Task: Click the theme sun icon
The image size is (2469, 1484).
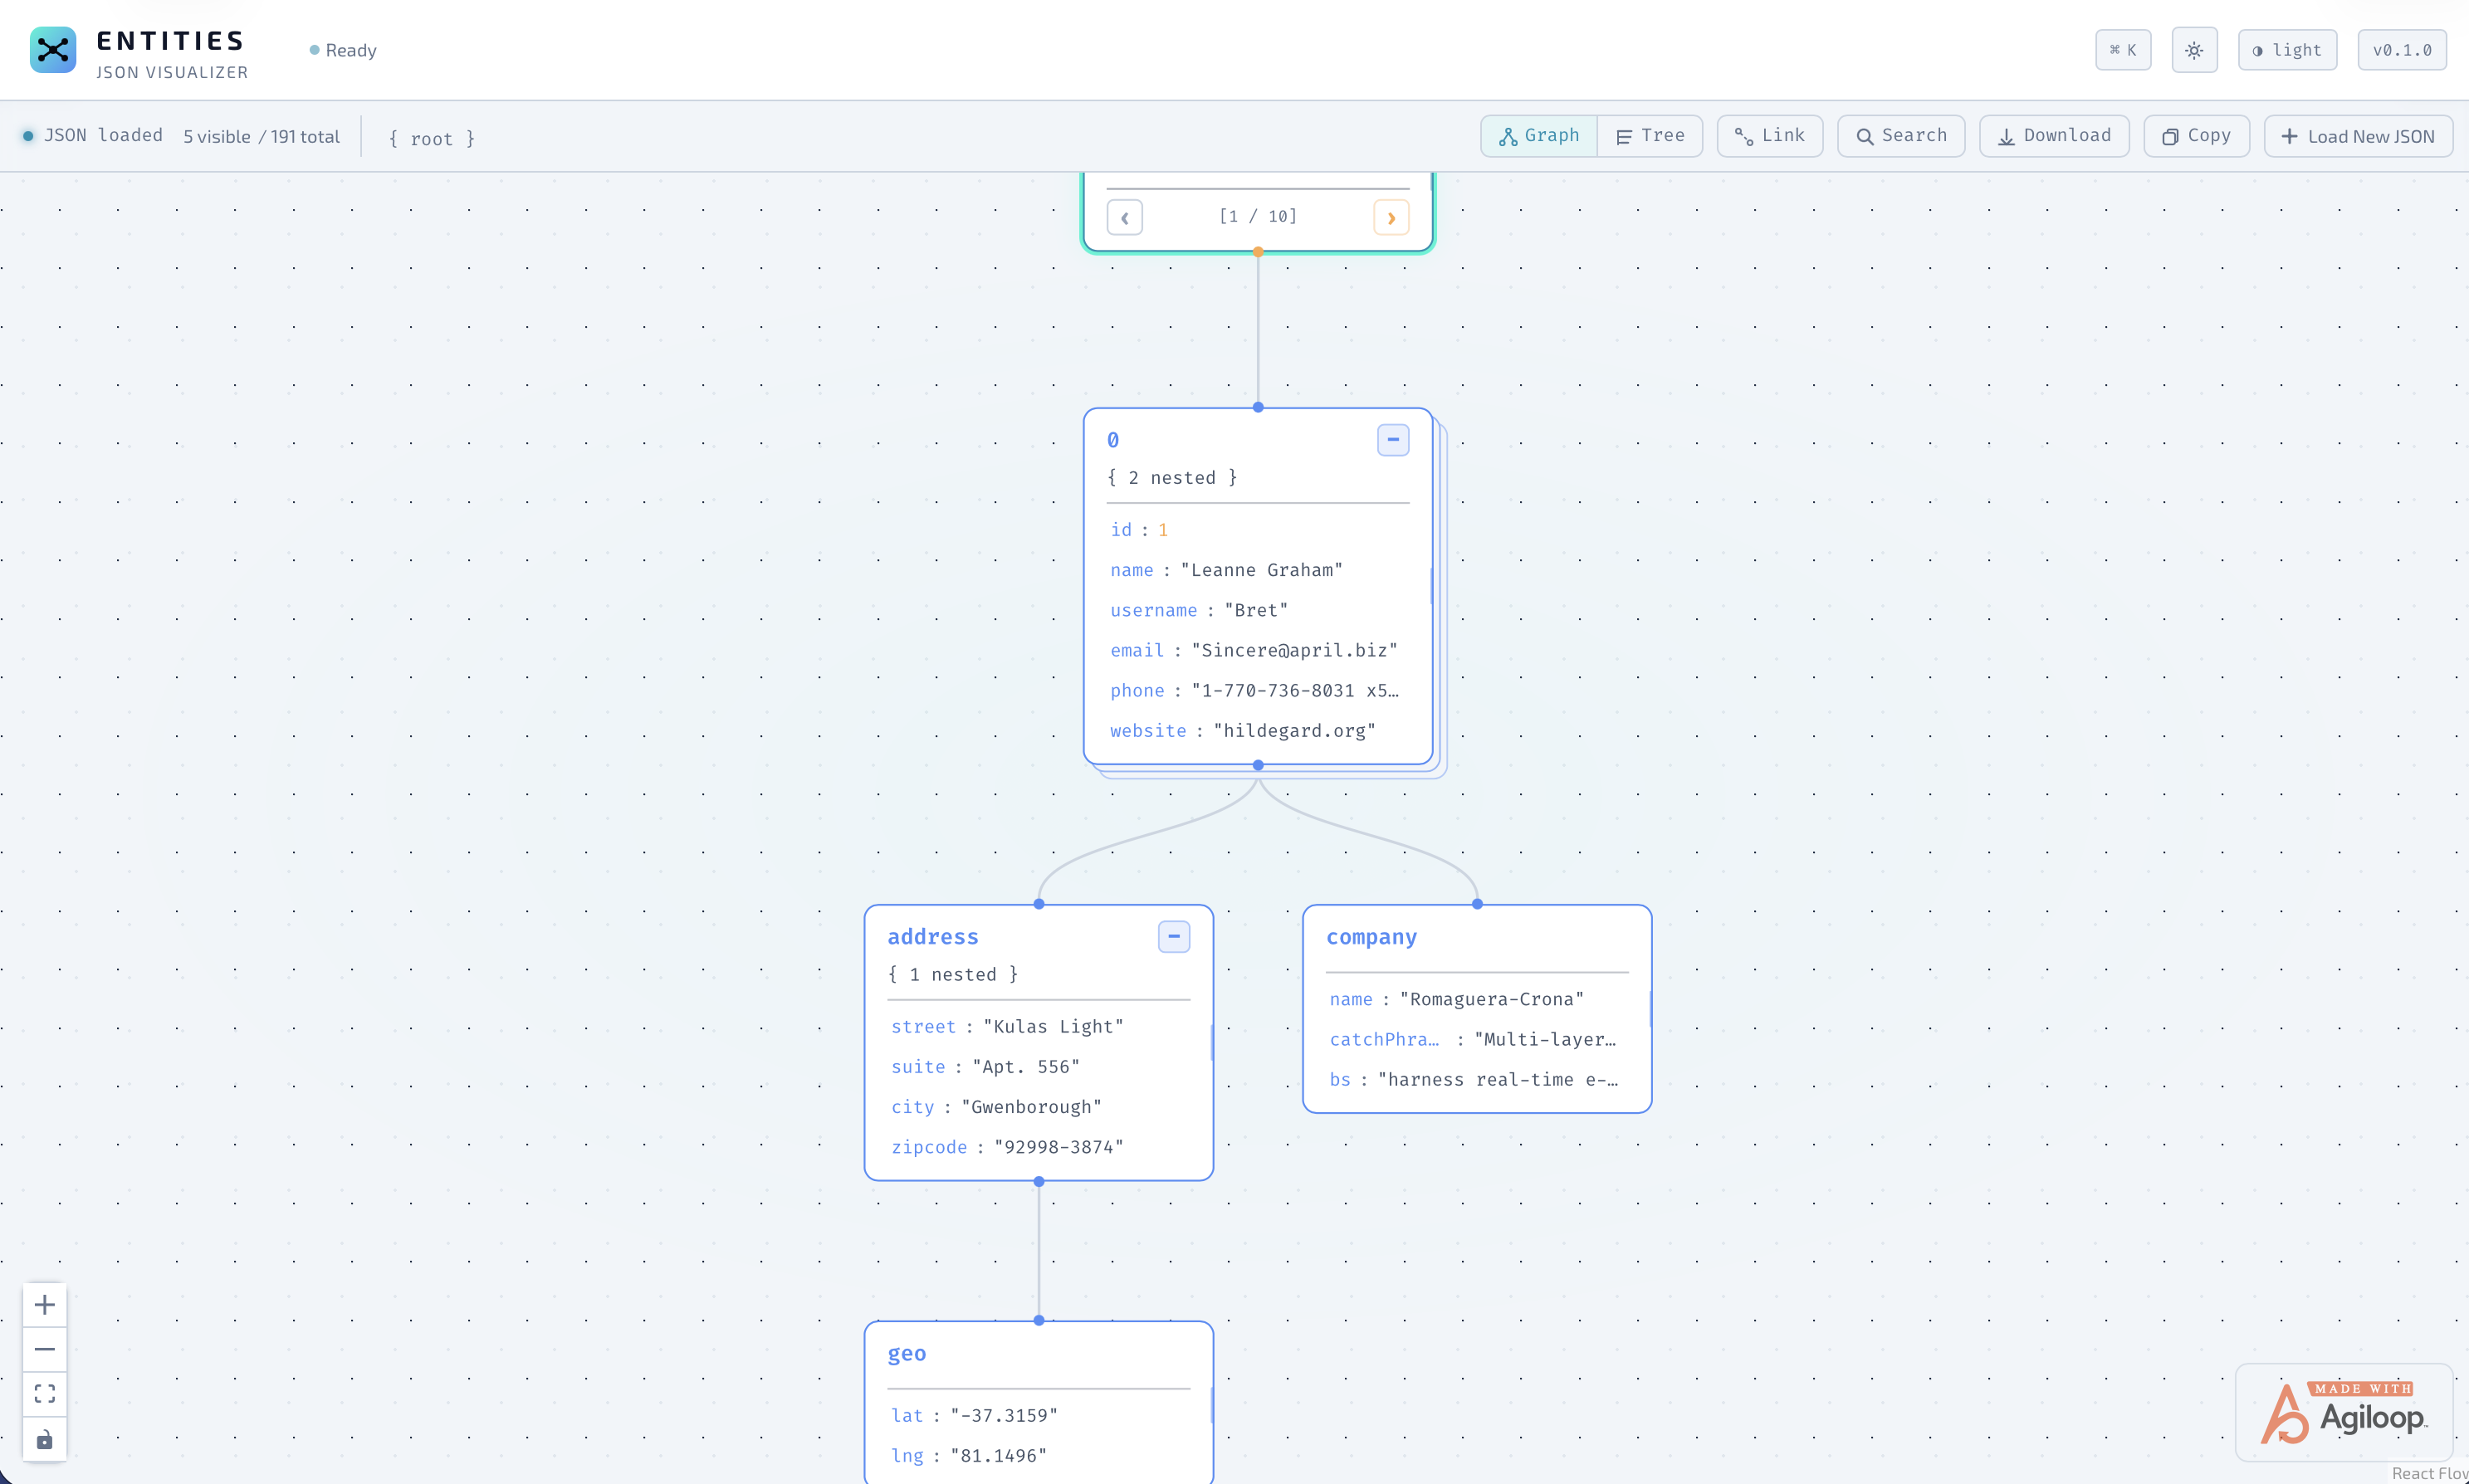Action: [x=2193, y=49]
